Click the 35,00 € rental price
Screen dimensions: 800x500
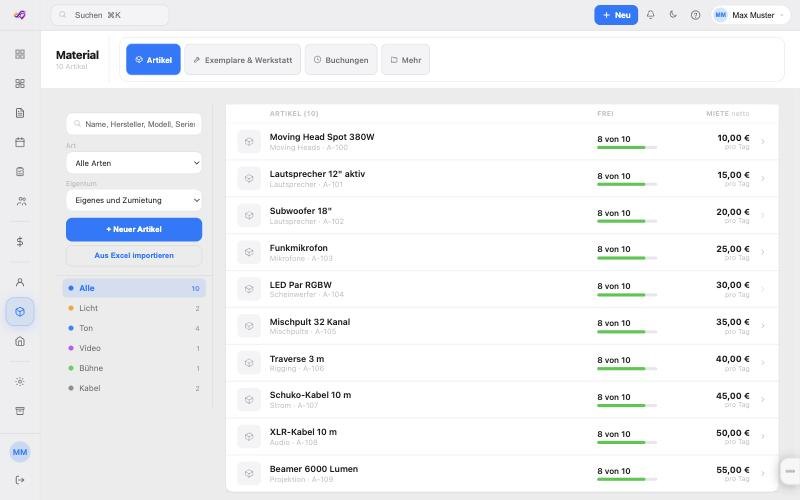coord(733,322)
